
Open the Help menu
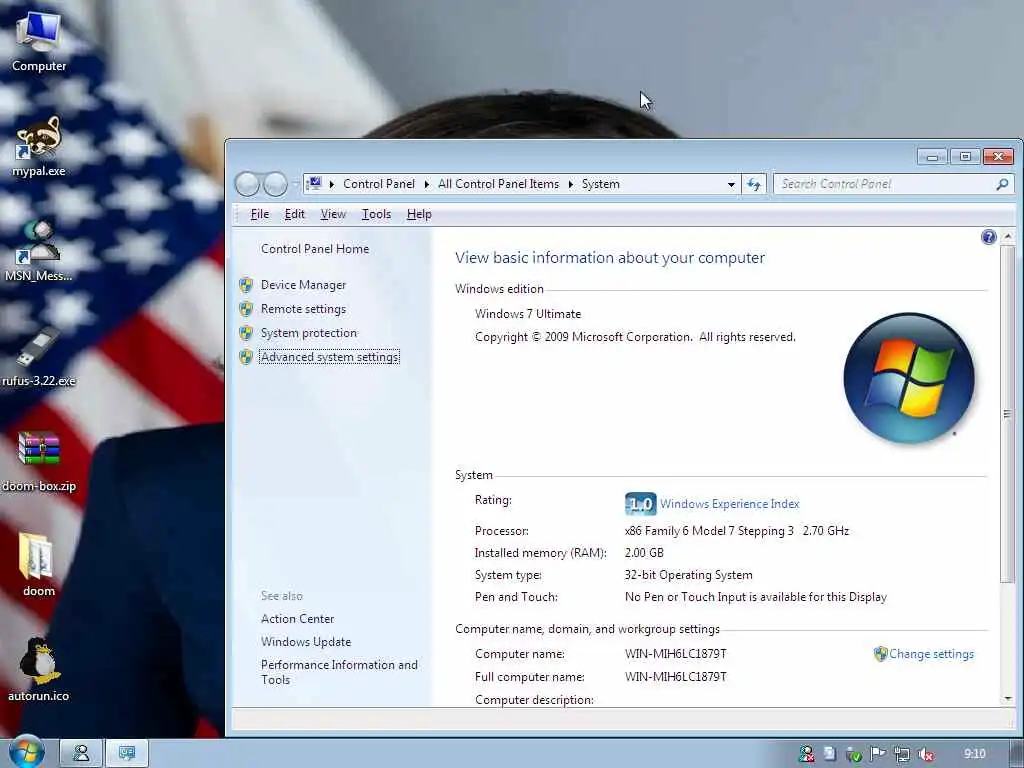(x=419, y=214)
